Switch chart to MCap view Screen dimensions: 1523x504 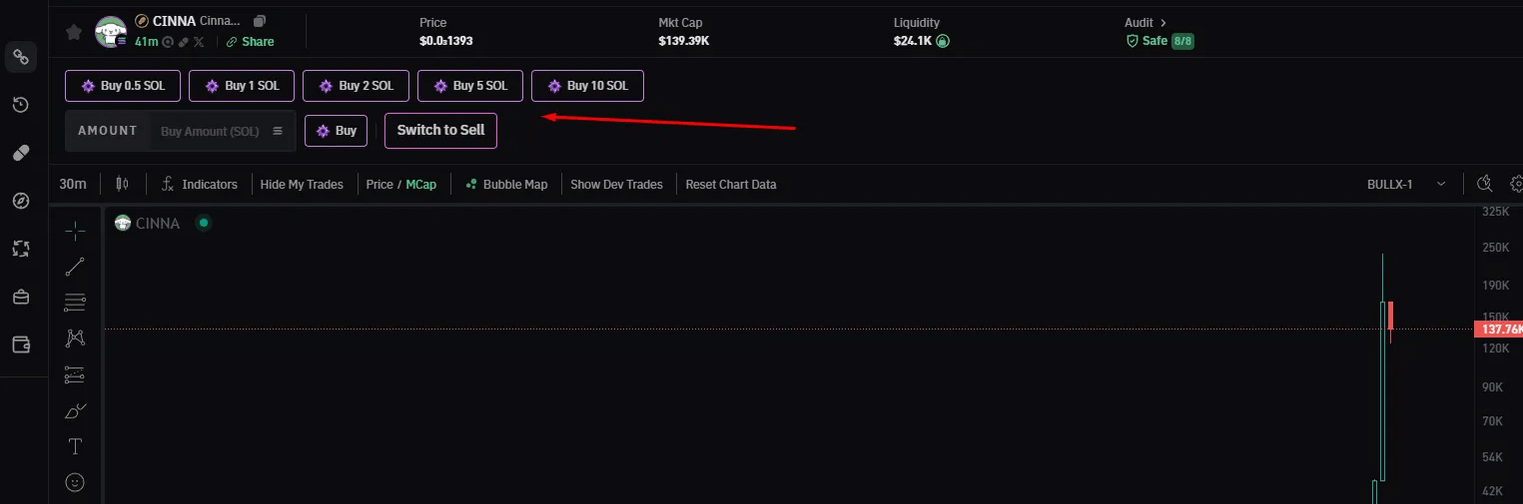tap(420, 184)
